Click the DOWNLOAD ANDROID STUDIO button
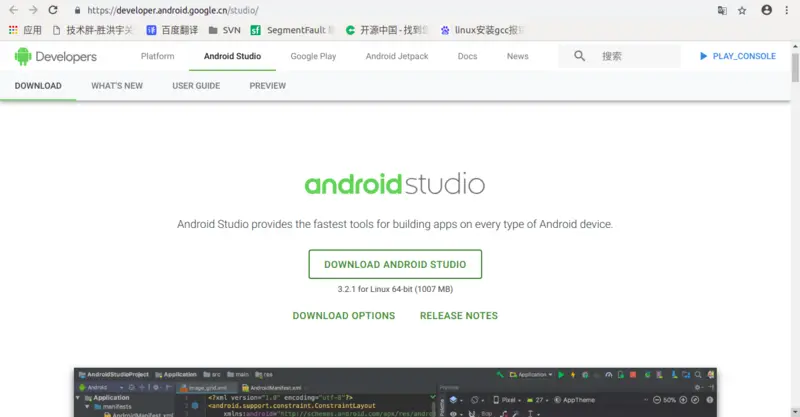800x417 pixels. (395, 264)
